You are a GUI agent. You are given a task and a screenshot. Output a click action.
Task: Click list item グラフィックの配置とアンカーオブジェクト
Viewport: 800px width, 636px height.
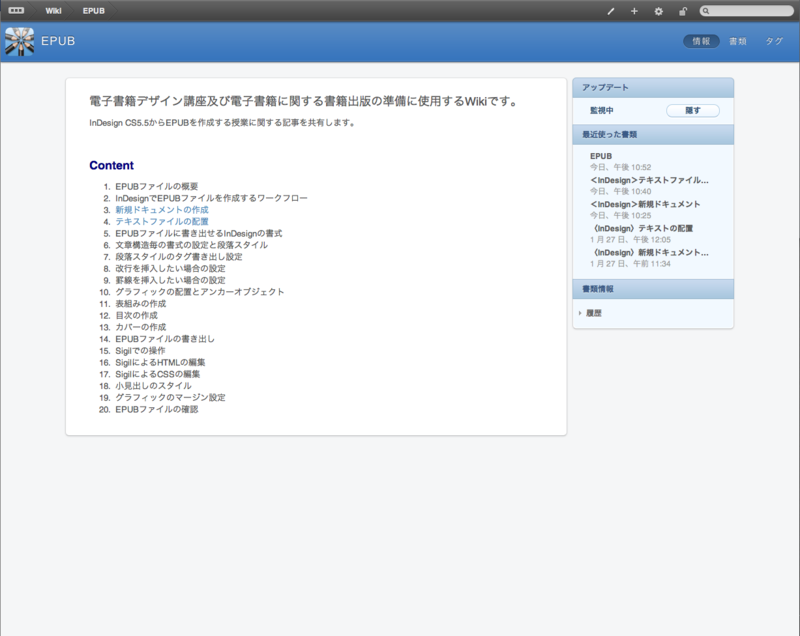(x=199, y=292)
